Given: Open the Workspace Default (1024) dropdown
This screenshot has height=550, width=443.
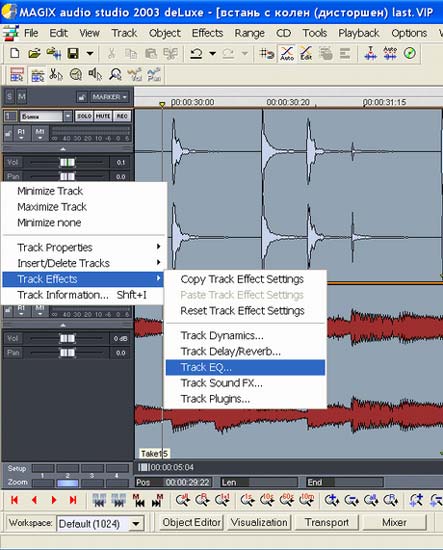Looking at the screenshot, I should 136,524.
